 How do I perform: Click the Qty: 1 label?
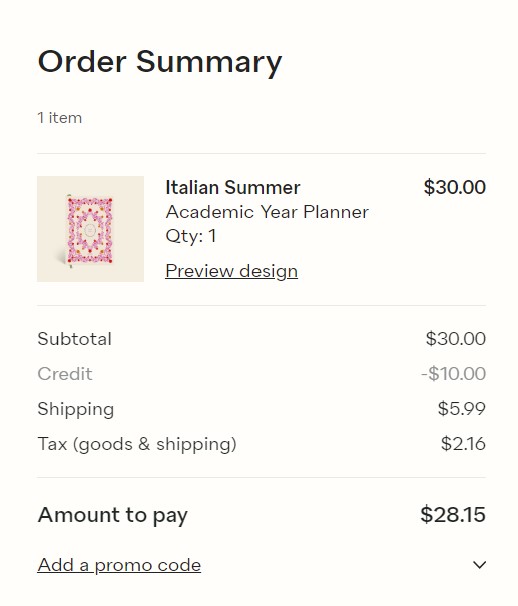191,236
